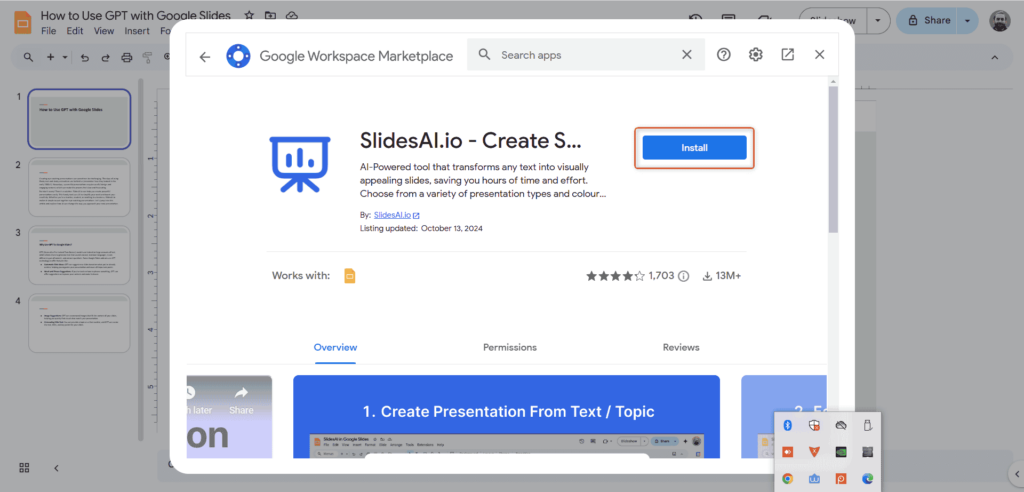The image size is (1024, 492).
Task: Clear the search apps field
Action: pos(687,55)
